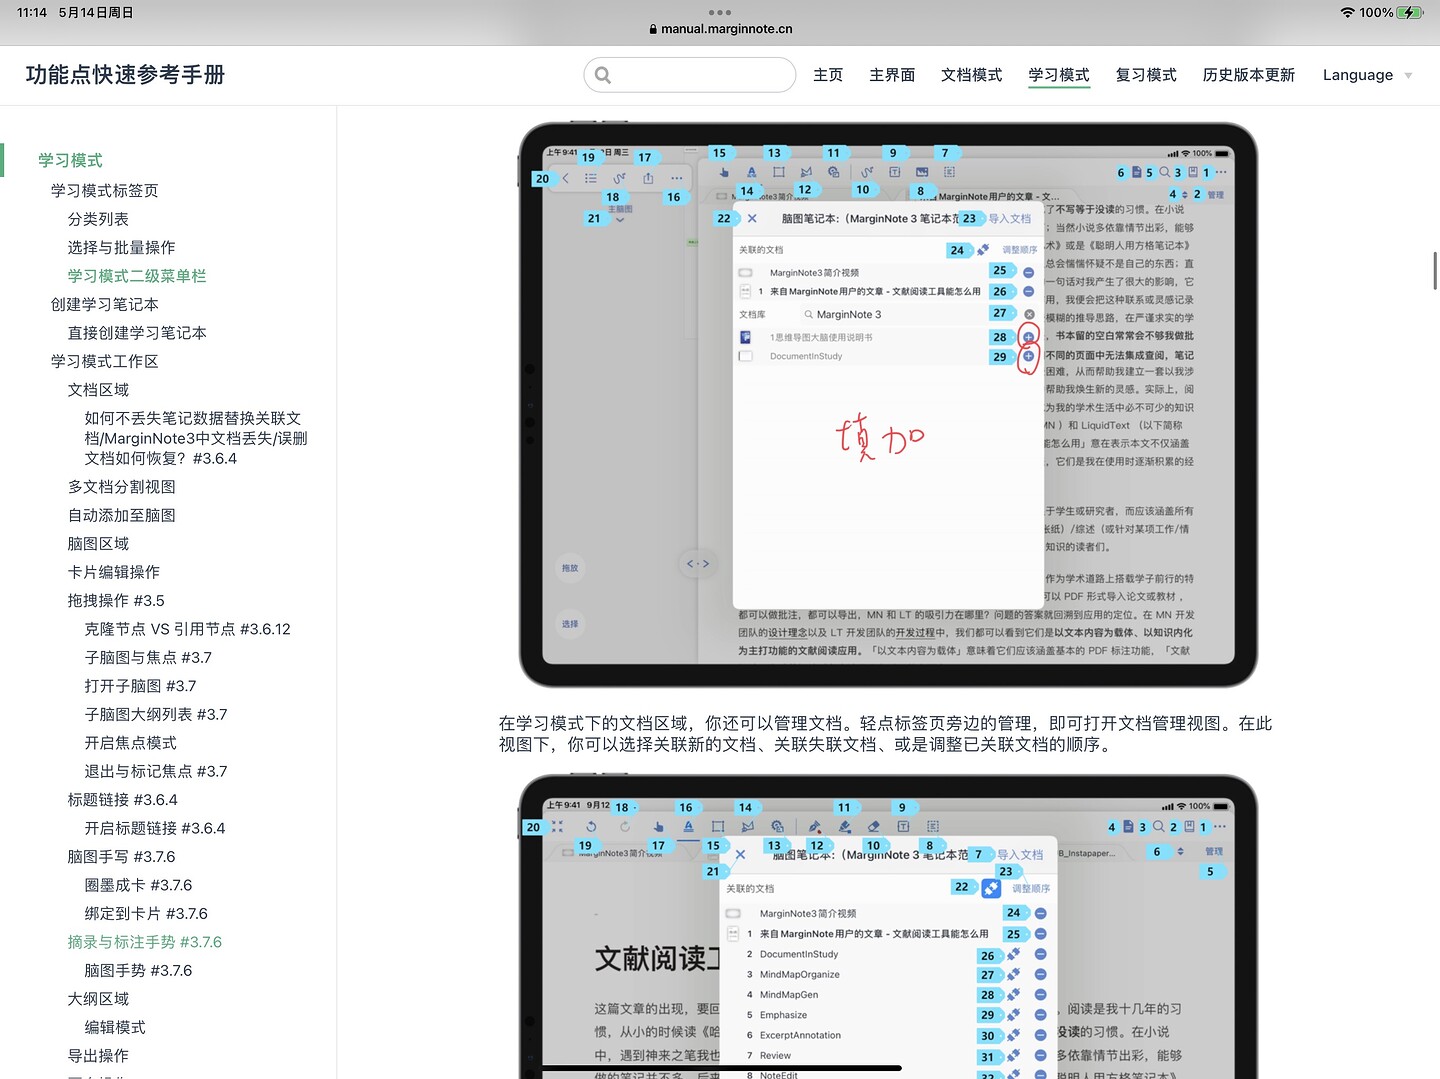Open 退出与标记焦点 #3.7 sidebar link
Viewport: 1440px width, 1079px height.
[x=156, y=772]
